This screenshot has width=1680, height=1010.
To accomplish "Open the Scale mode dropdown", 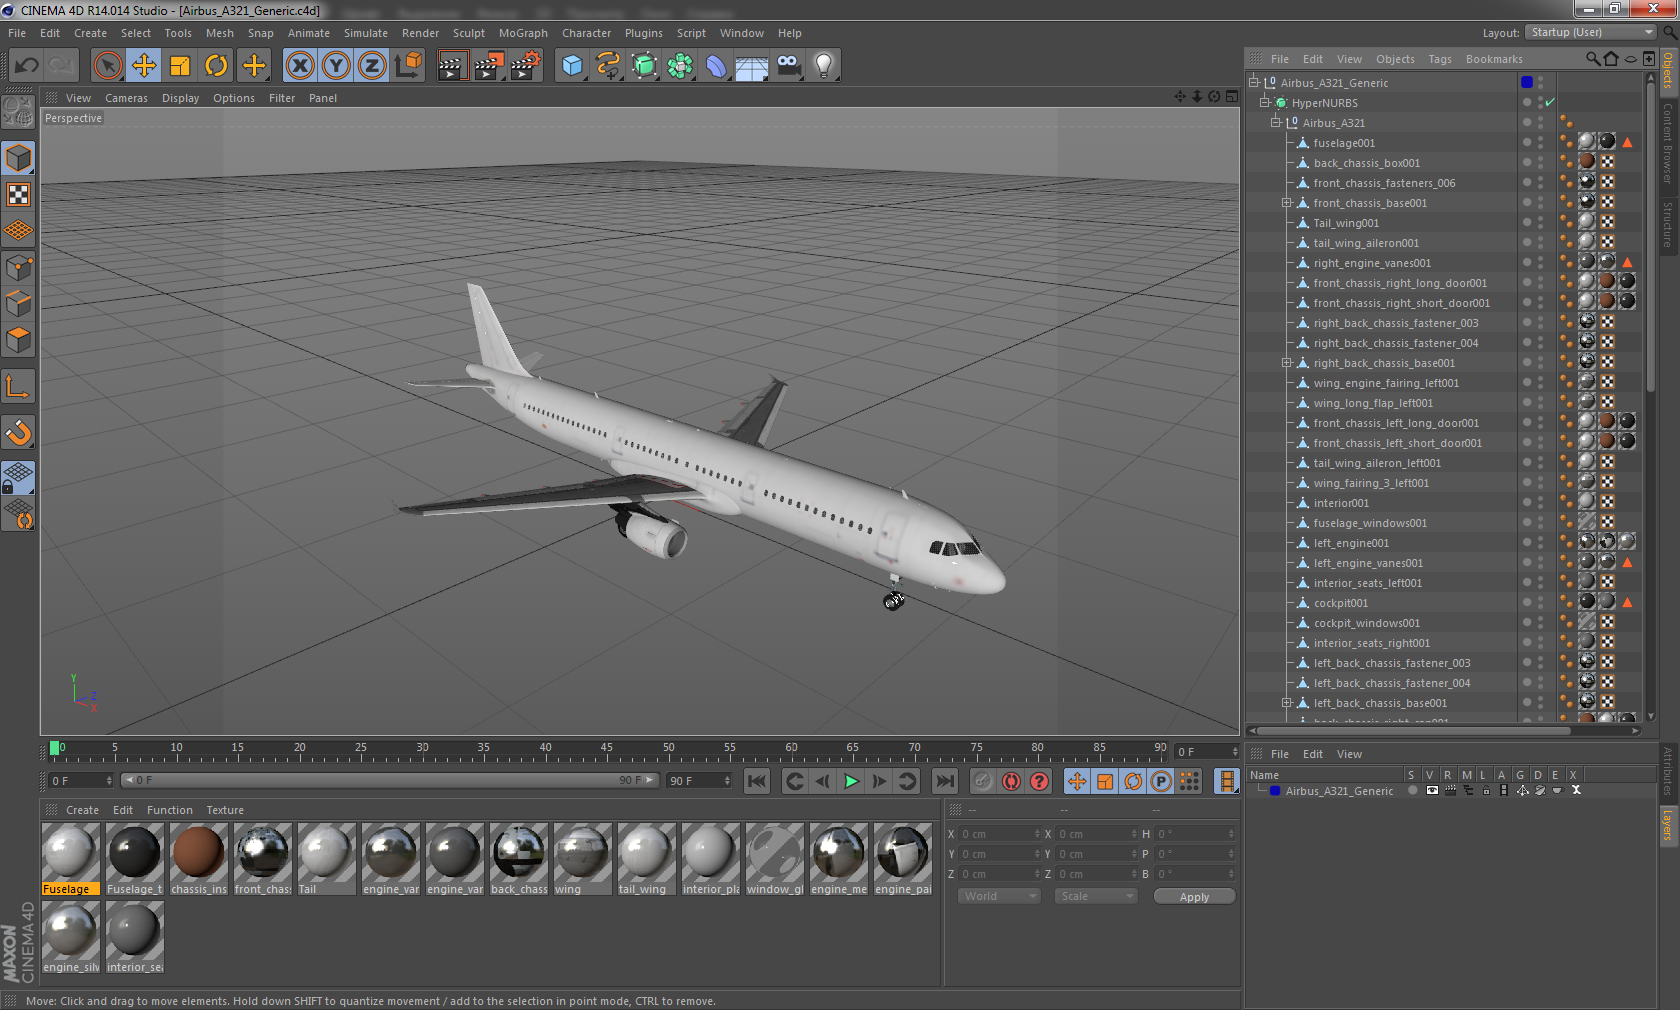I will coord(1097,897).
